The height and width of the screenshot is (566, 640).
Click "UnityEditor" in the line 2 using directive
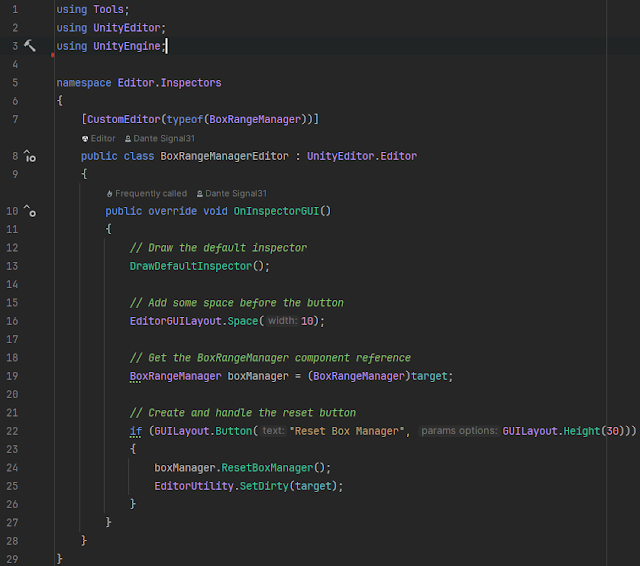(x=127, y=28)
